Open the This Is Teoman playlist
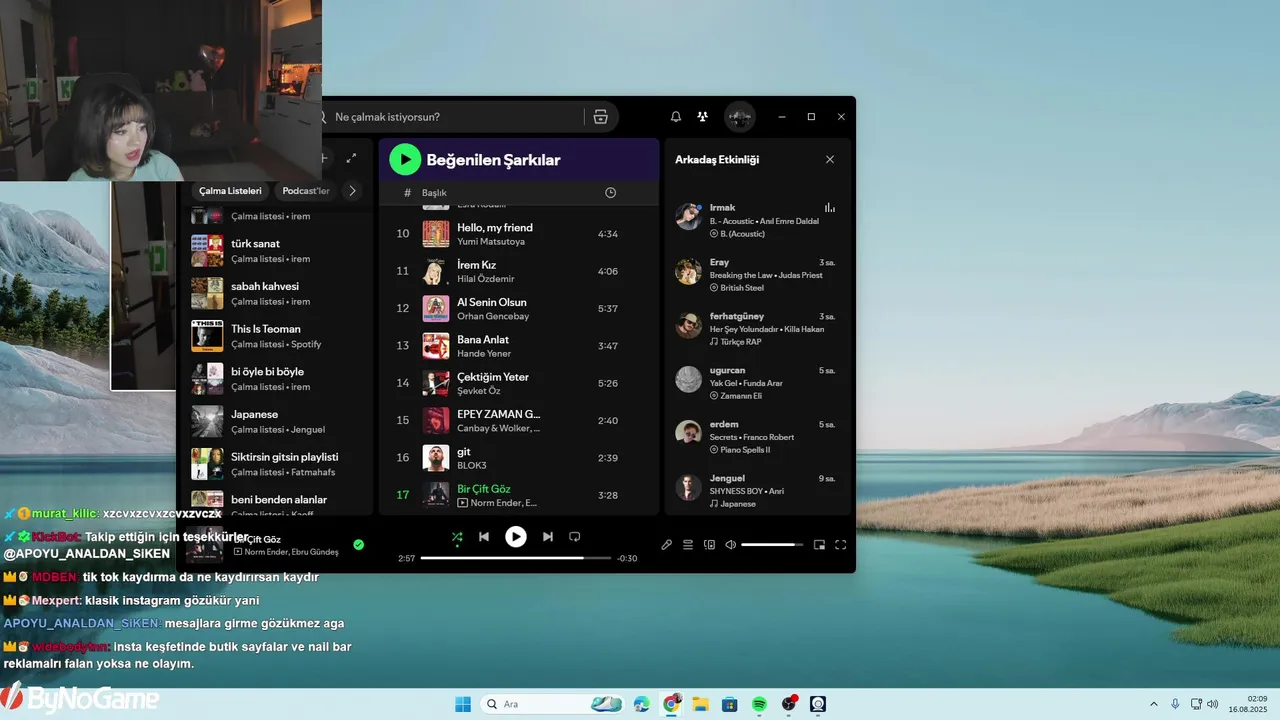The width and height of the screenshot is (1280, 720). tap(275, 336)
